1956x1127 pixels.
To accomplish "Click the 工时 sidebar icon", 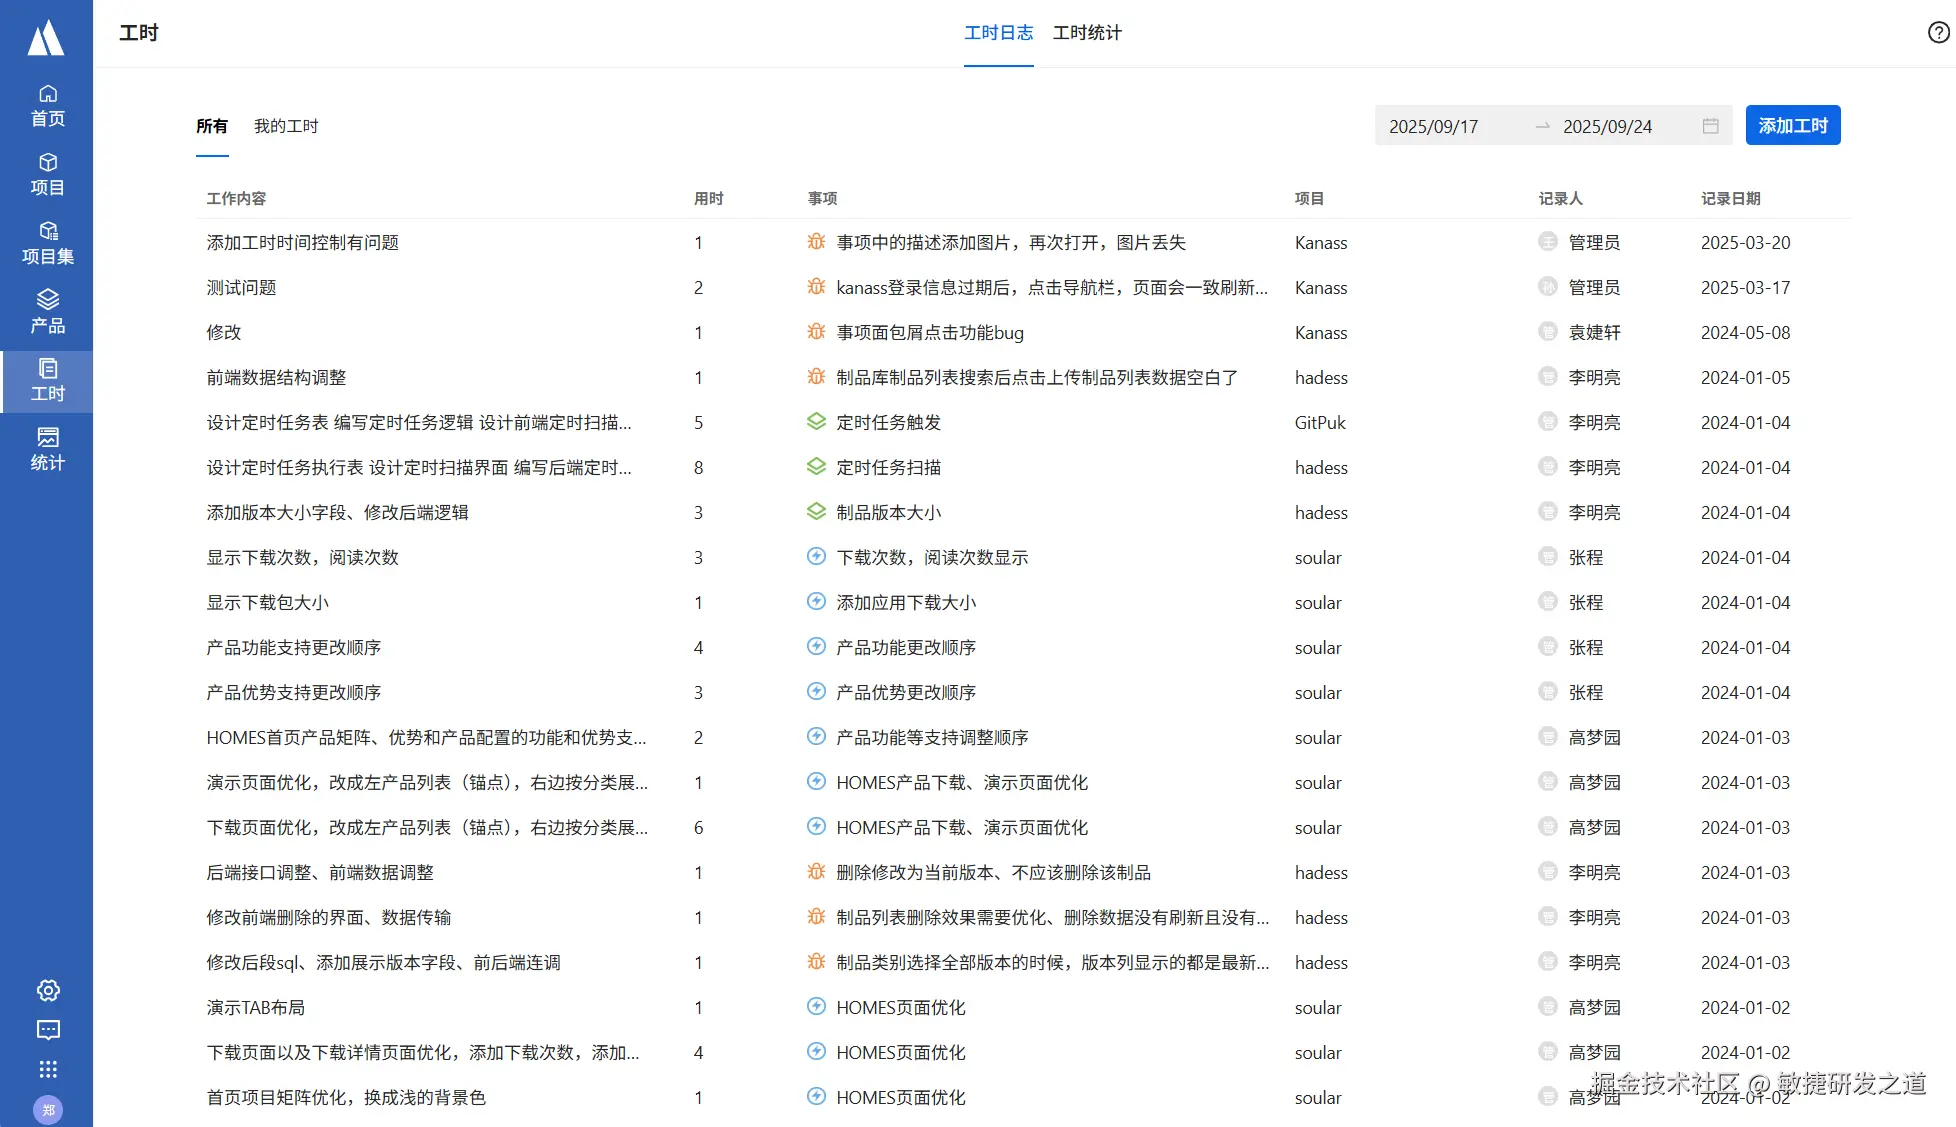I will pos(47,380).
